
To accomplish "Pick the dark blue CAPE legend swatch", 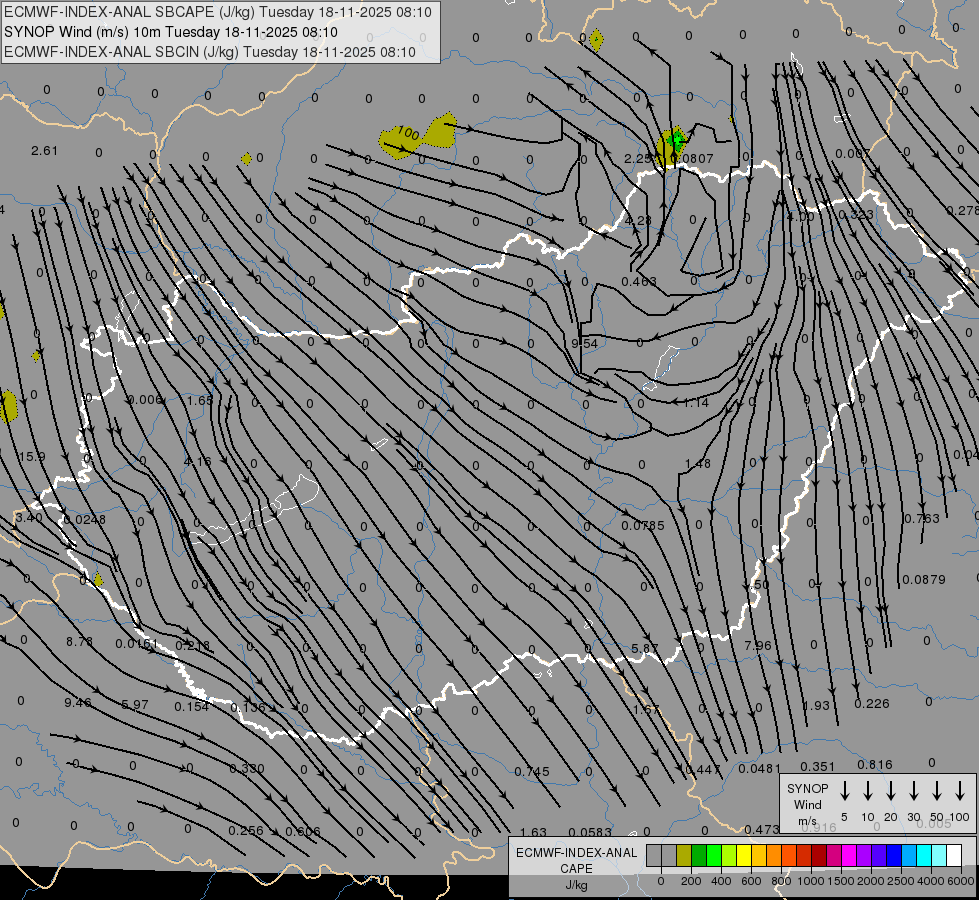I will pos(893,855).
